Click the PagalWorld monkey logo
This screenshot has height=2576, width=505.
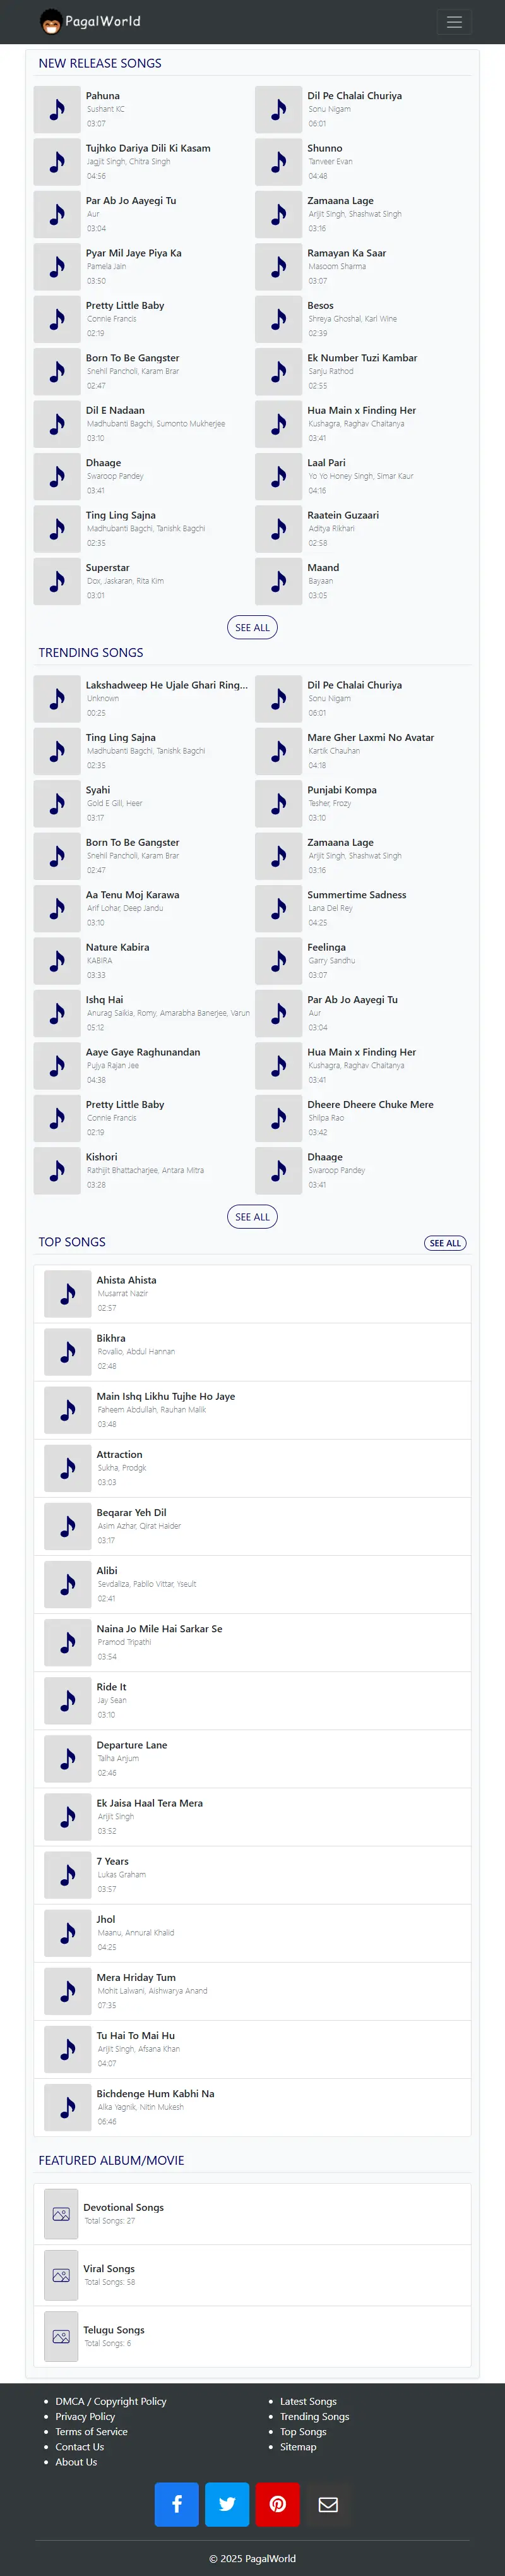(50, 21)
